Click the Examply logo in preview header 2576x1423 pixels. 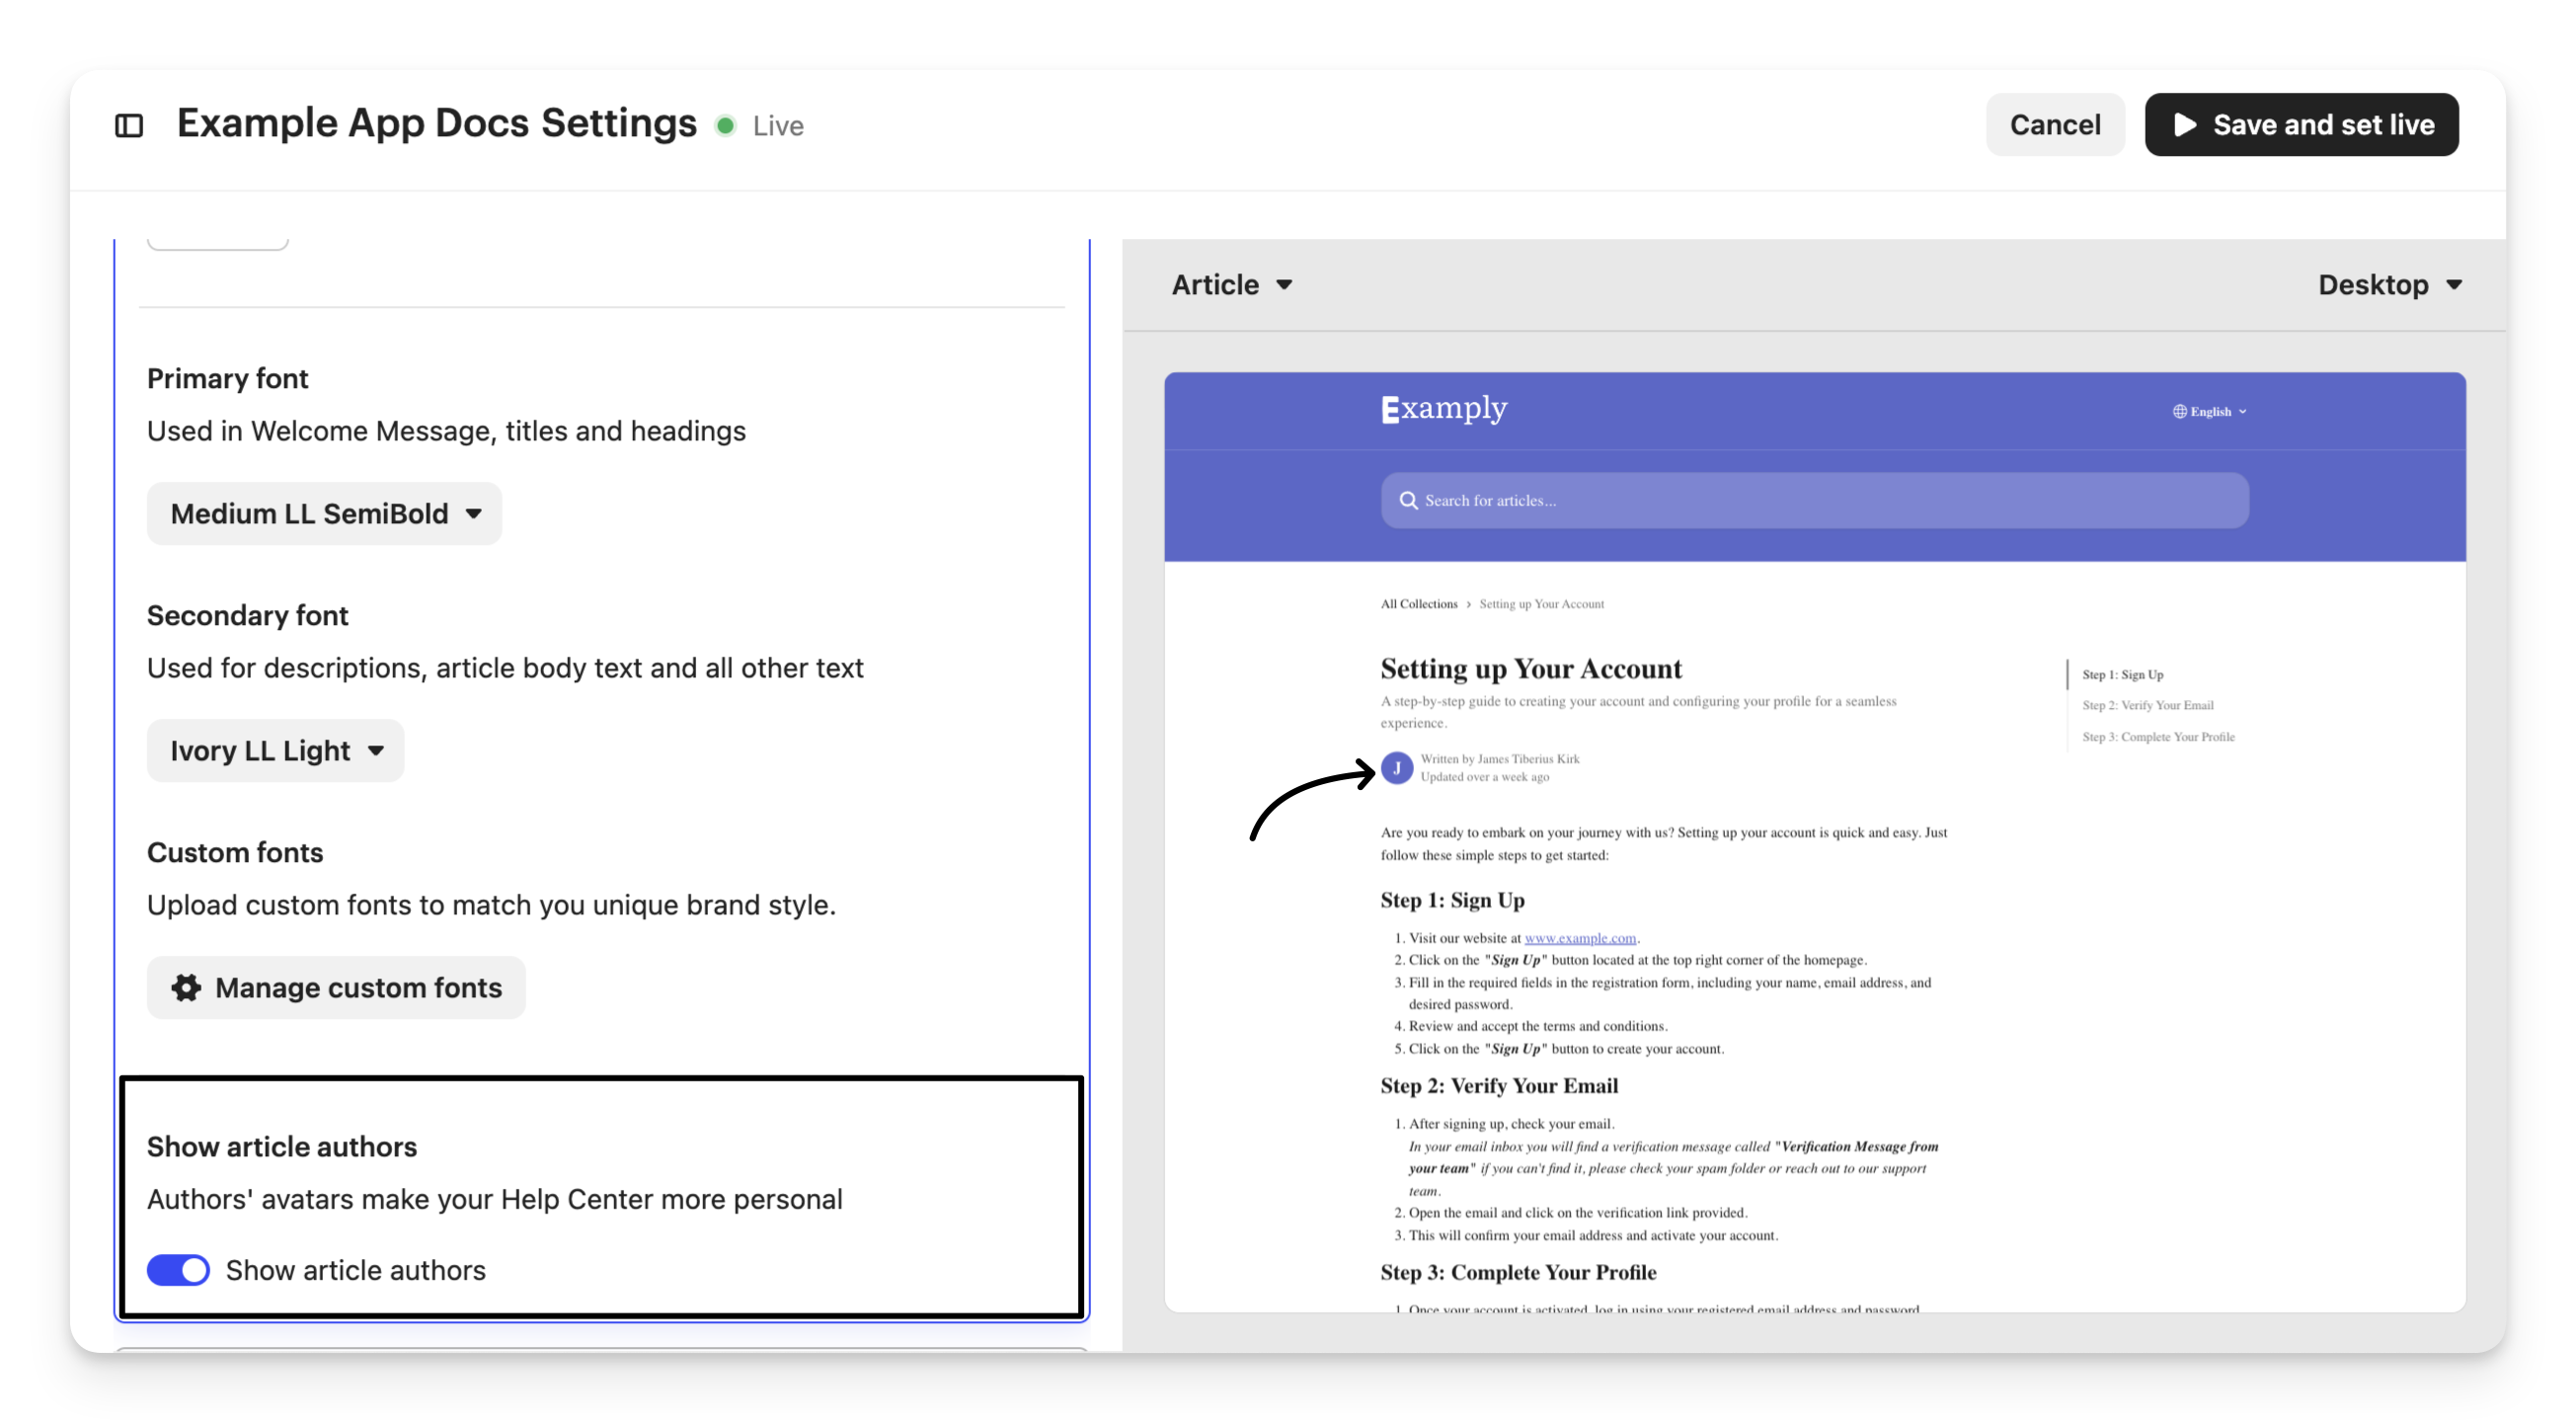click(1443, 409)
